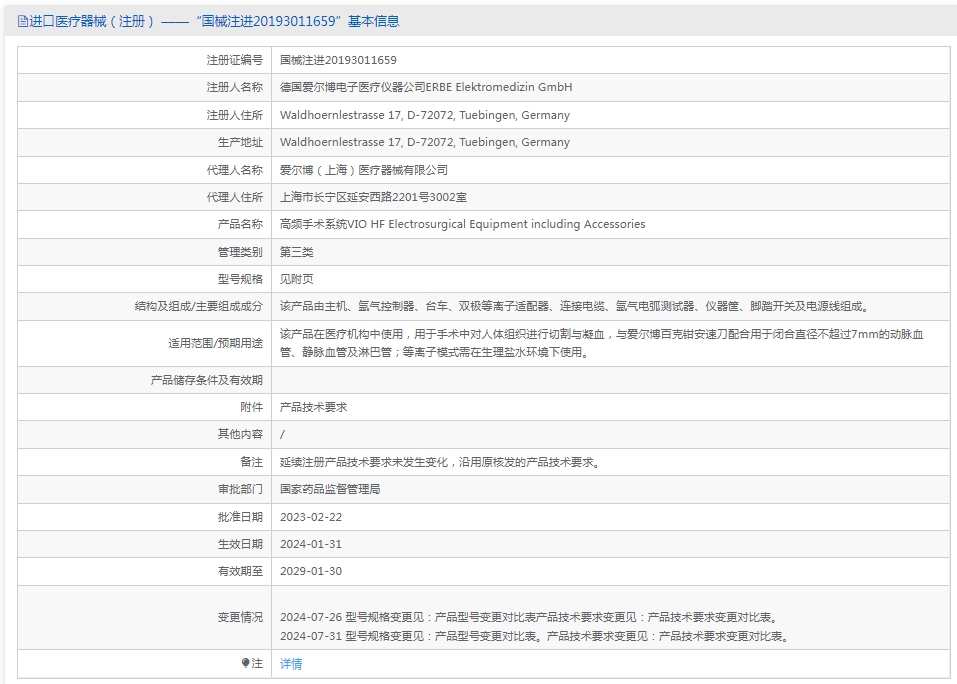Click the 产品储存条件及有效期 label

click(x=206, y=380)
